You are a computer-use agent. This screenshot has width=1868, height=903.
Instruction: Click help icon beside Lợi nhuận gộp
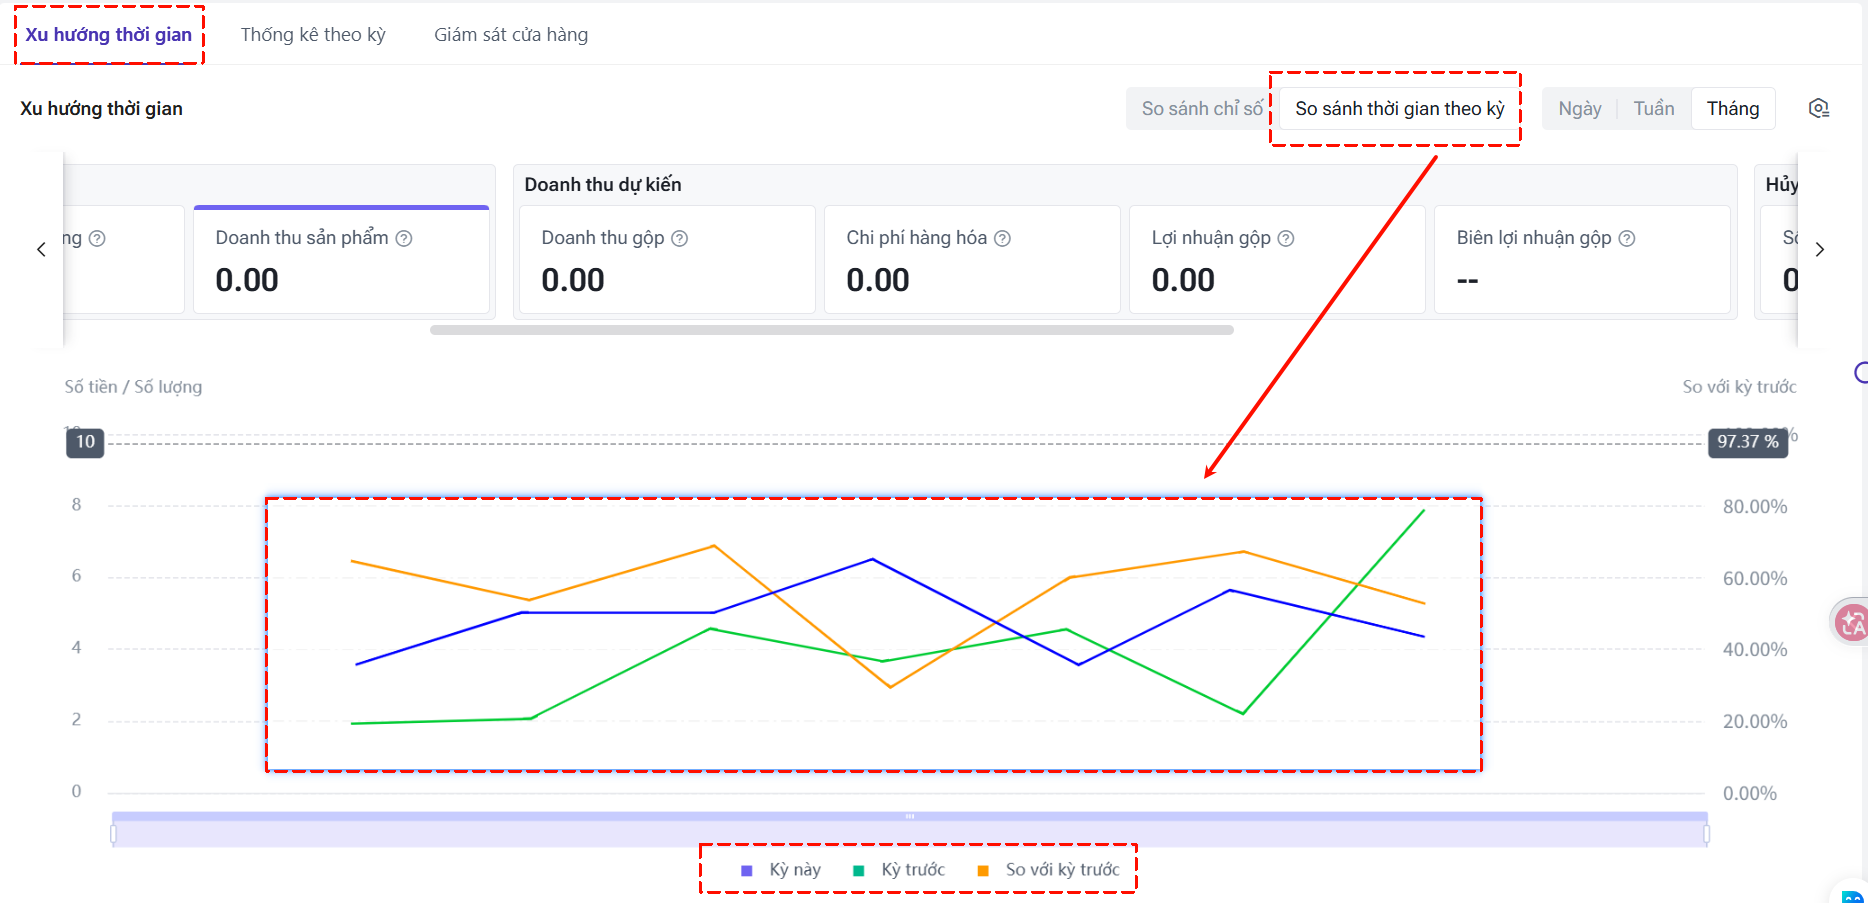(1286, 238)
